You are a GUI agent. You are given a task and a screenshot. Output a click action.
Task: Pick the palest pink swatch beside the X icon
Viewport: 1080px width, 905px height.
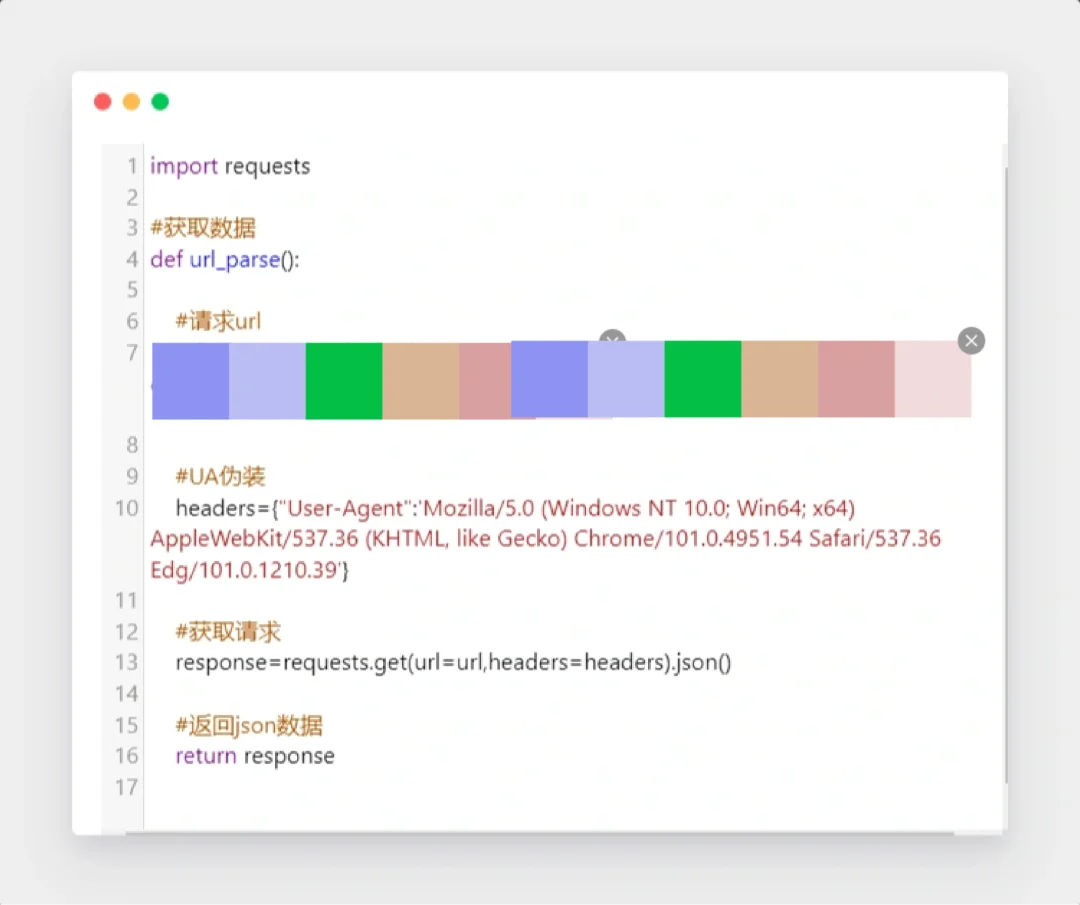933,379
